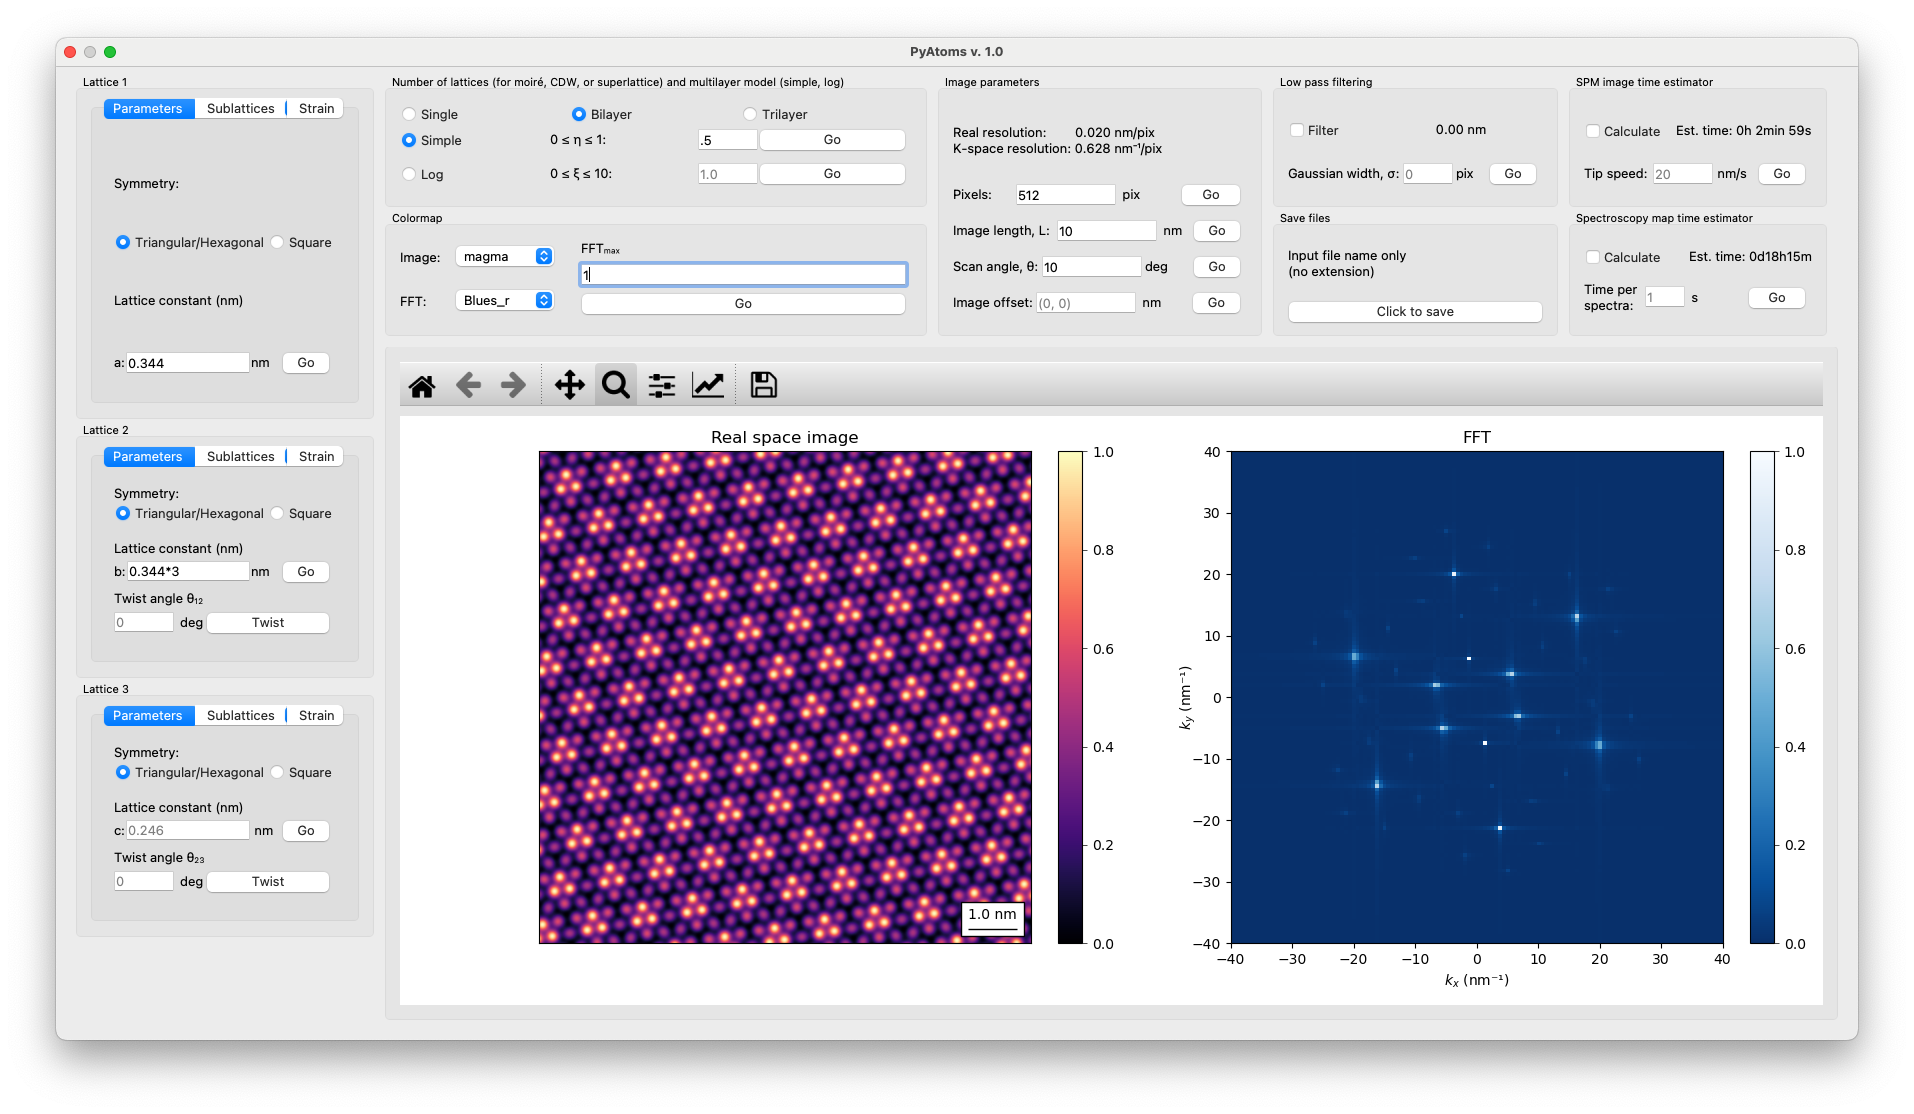Open the subplot configuration sliders
This screenshot has height=1114, width=1914.
click(x=662, y=385)
